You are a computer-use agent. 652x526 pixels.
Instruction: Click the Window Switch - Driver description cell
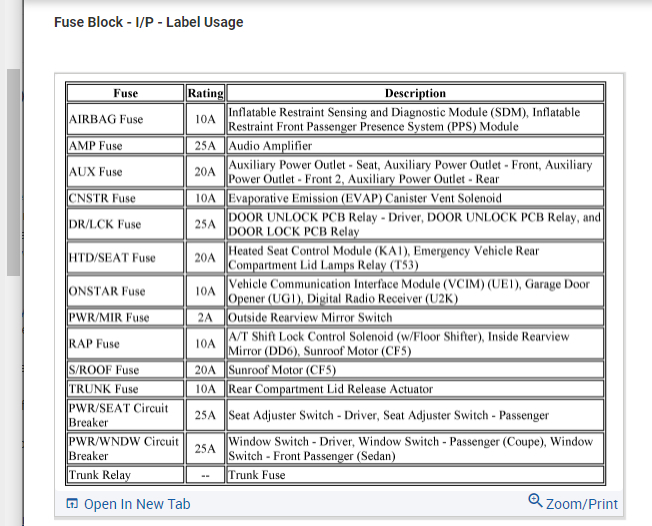[x=415, y=449]
